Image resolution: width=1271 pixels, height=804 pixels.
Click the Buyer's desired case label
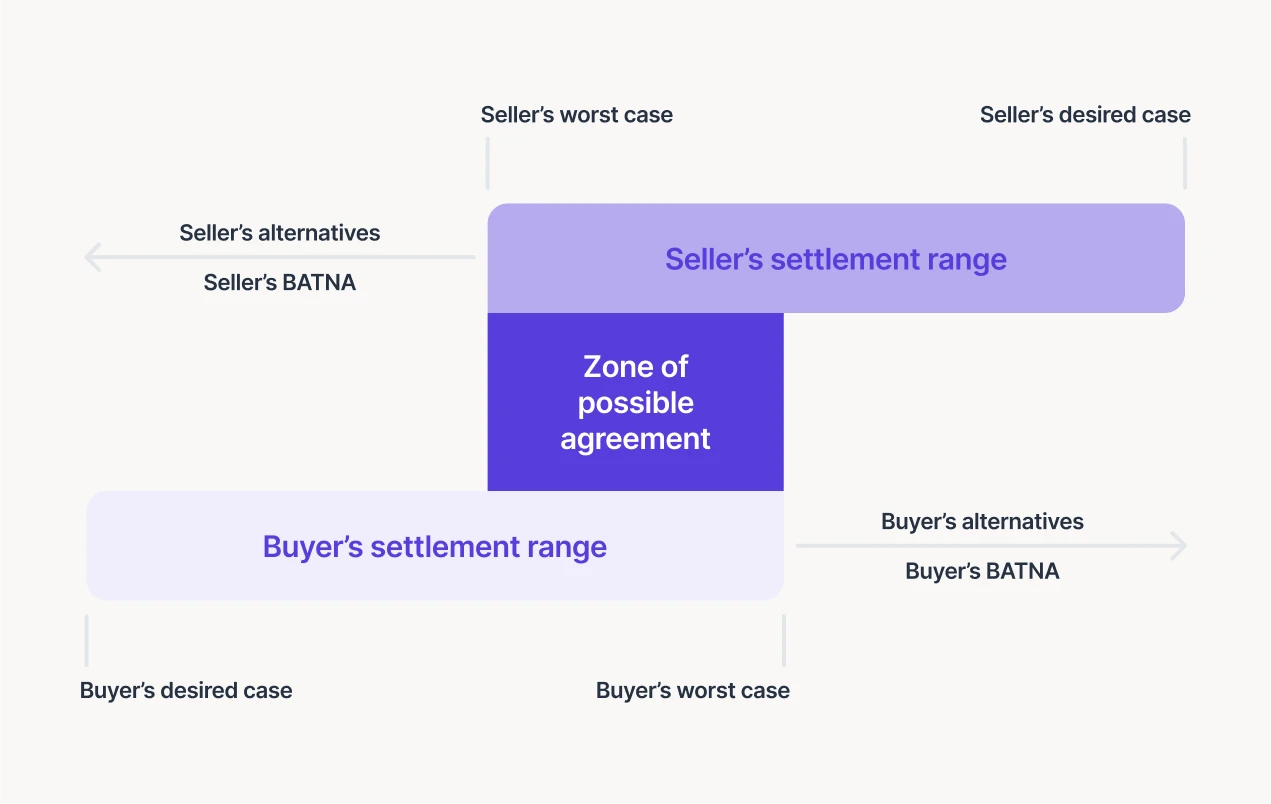pyautogui.click(x=186, y=691)
